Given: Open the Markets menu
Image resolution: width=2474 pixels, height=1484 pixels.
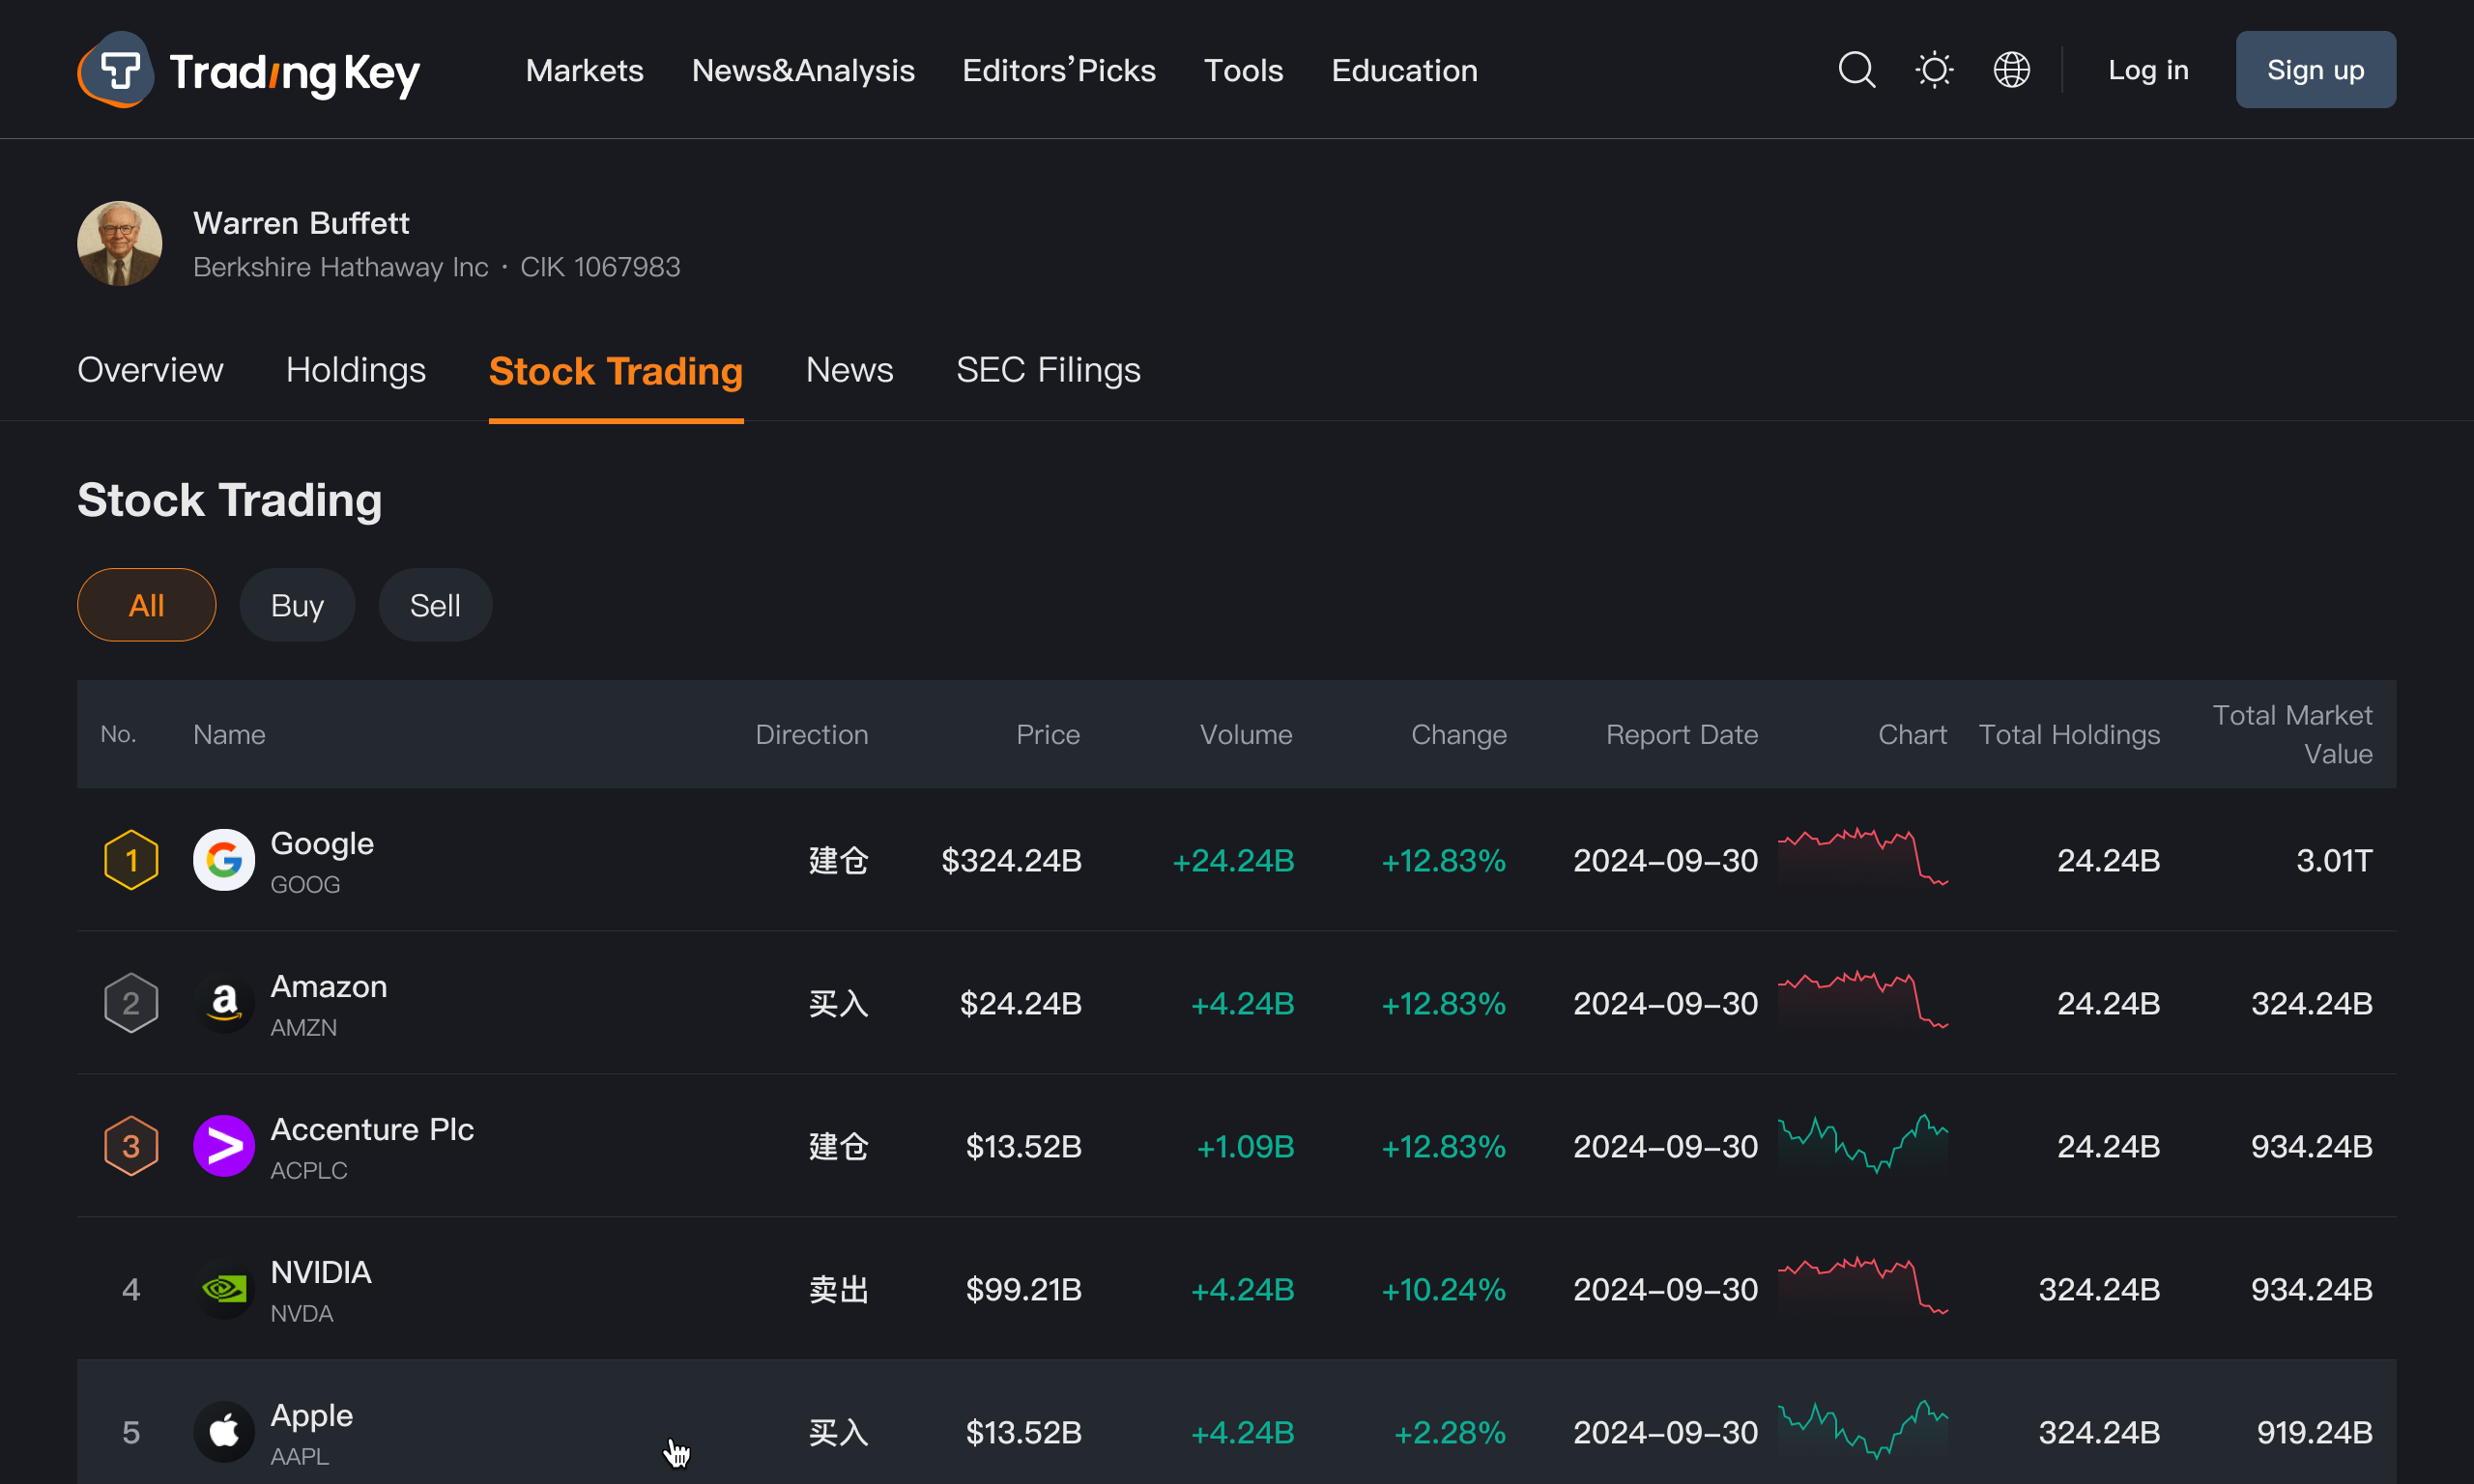Looking at the screenshot, I should pos(585,70).
